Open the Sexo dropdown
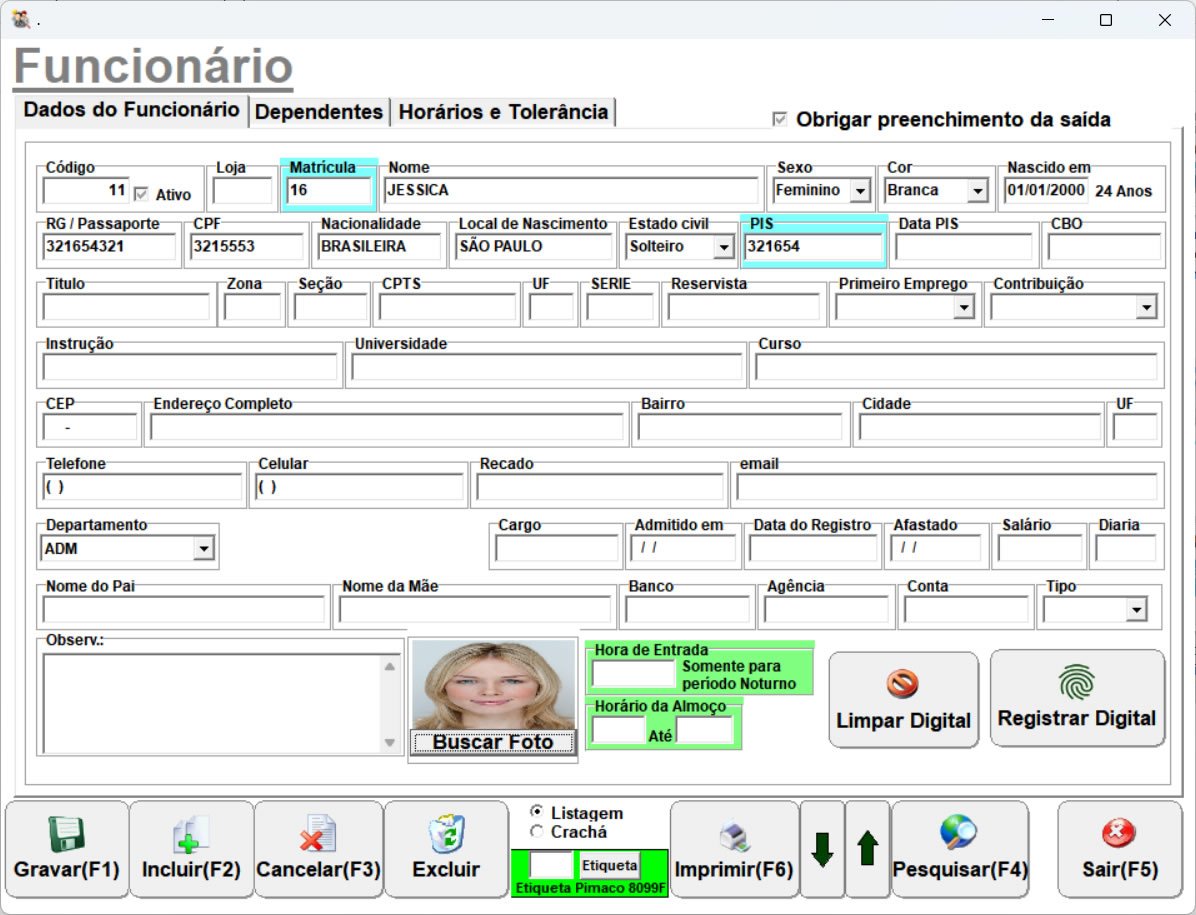1196x915 pixels. click(x=860, y=191)
